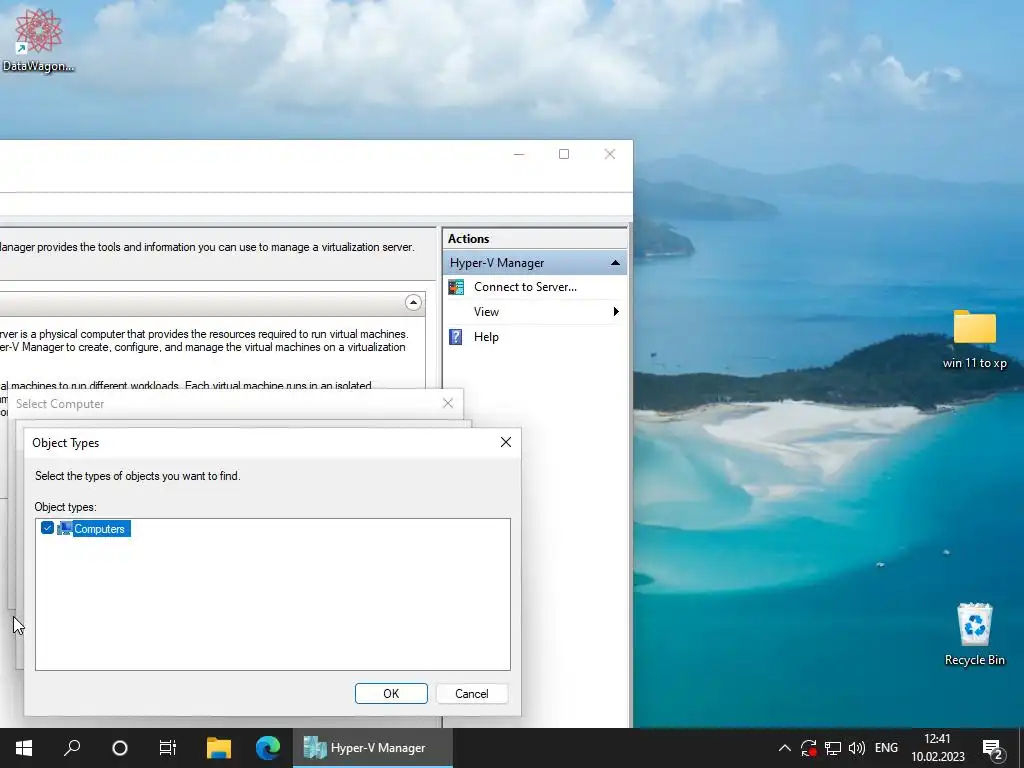Open Cortana from the taskbar
The width and height of the screenshot is (1024, 768).
[120, 748]
